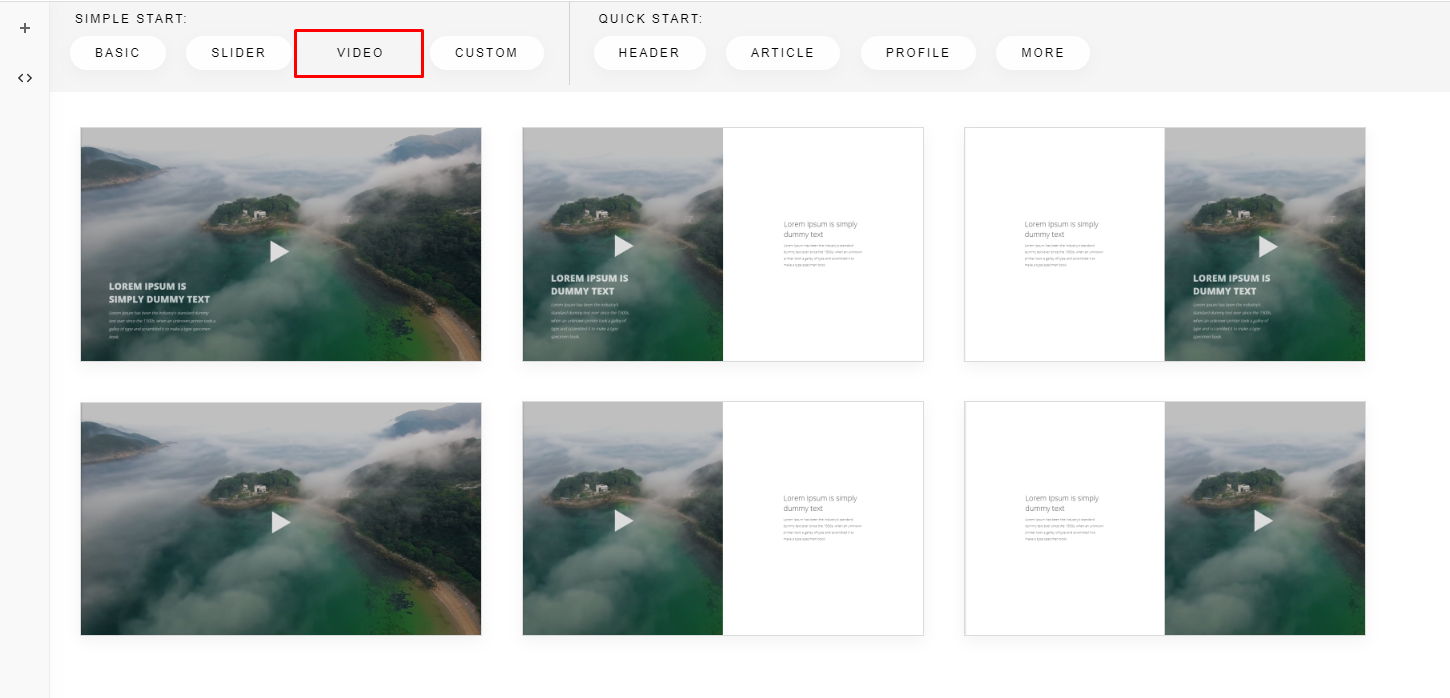The height and width of the screenshot is (698, 1450).
Task: Open the Header quick start
Action: [649, 53]
